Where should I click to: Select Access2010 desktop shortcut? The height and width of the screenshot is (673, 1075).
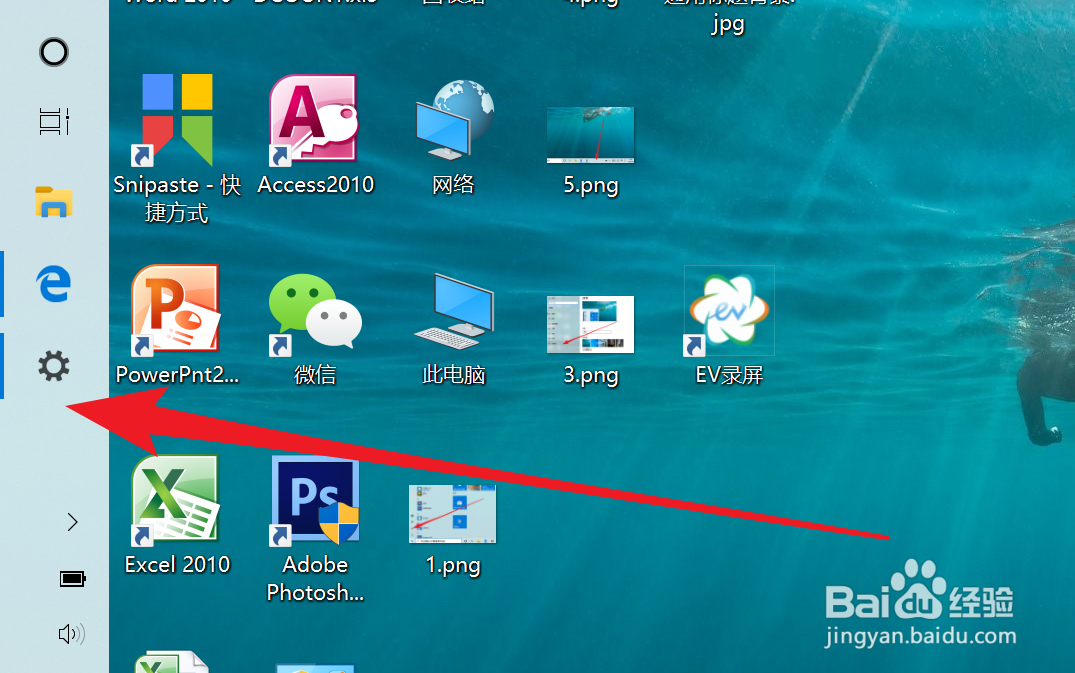[315, 120]
